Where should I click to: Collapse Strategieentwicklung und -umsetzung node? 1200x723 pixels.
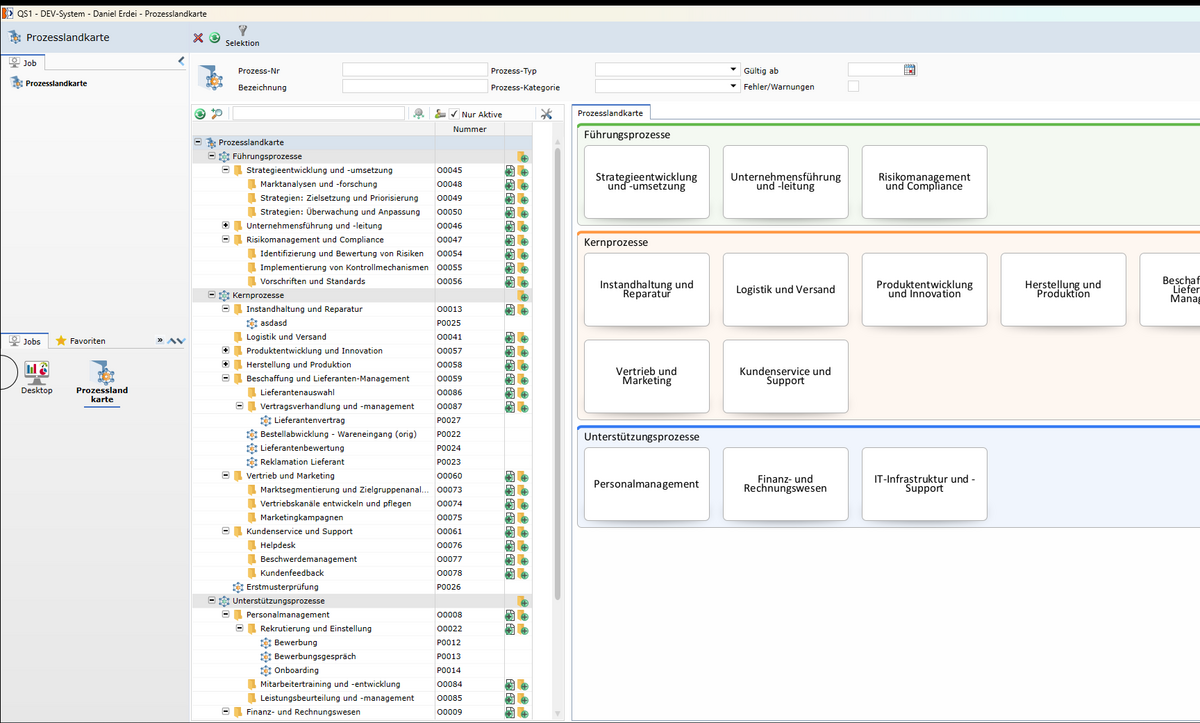tap(225, 170)
